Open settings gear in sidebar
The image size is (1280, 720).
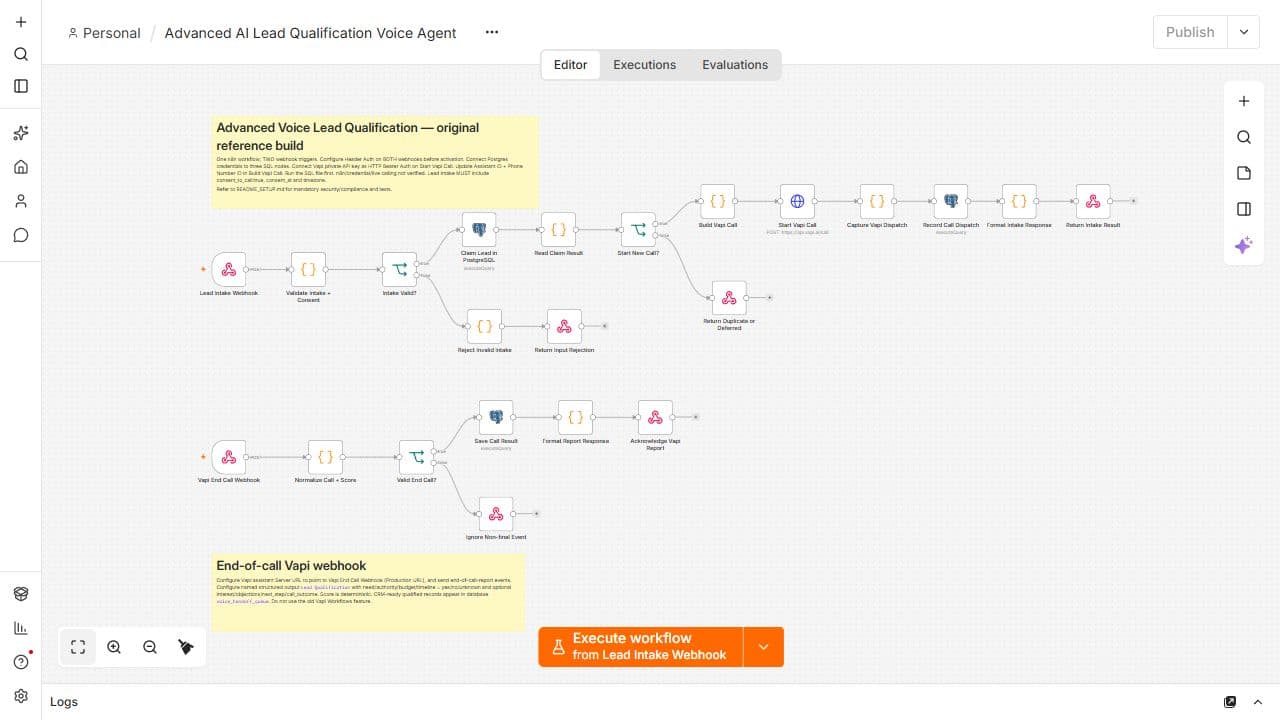click(21, 696)
